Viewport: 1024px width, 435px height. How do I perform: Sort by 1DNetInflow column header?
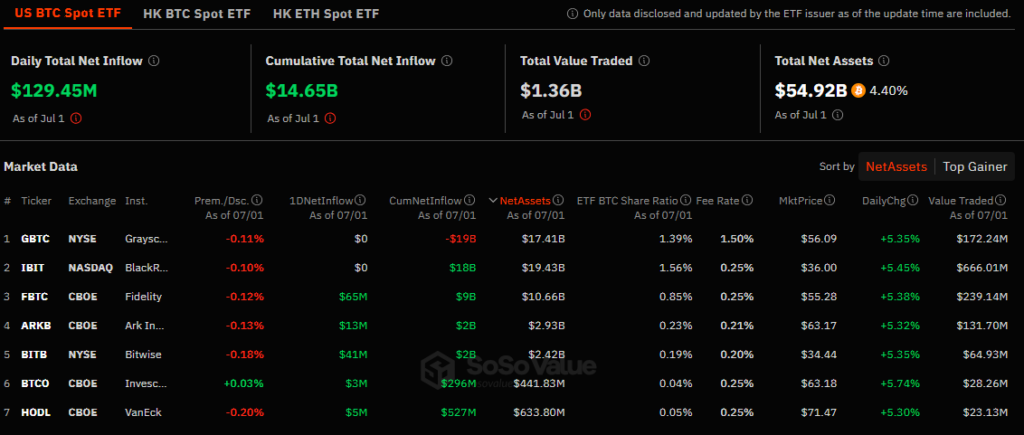tap(321, 201)
